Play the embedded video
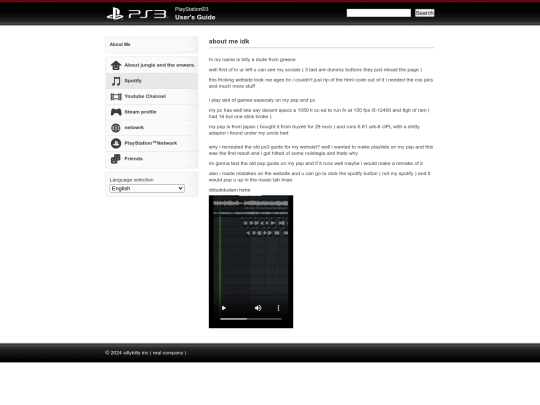This screenshot has width=540, height=405. [224, 308]
